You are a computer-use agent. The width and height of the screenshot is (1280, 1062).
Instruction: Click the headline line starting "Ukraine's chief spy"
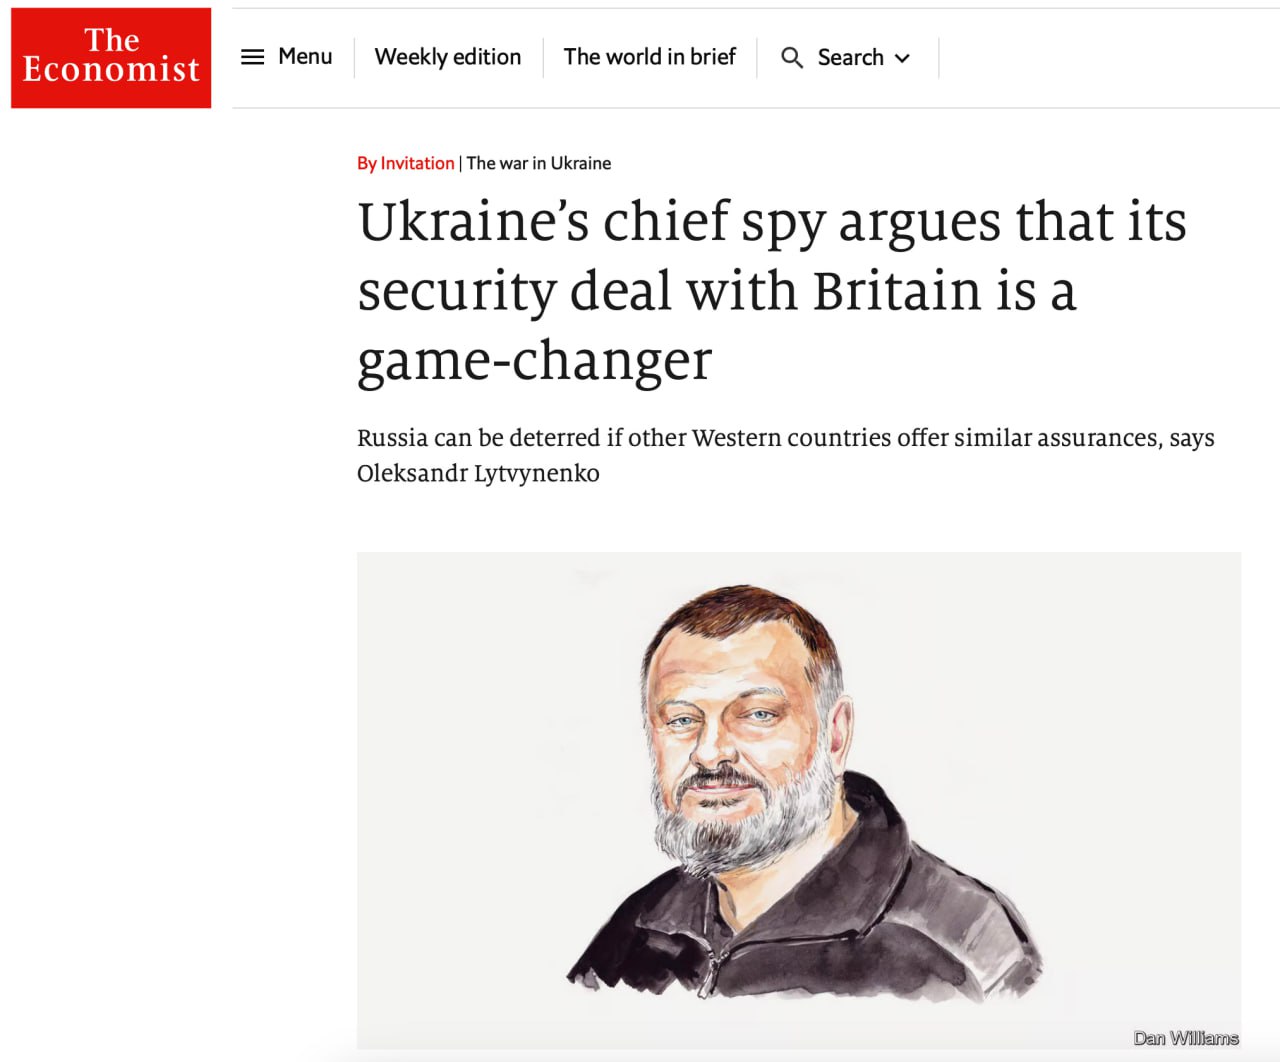click(772, 222)
